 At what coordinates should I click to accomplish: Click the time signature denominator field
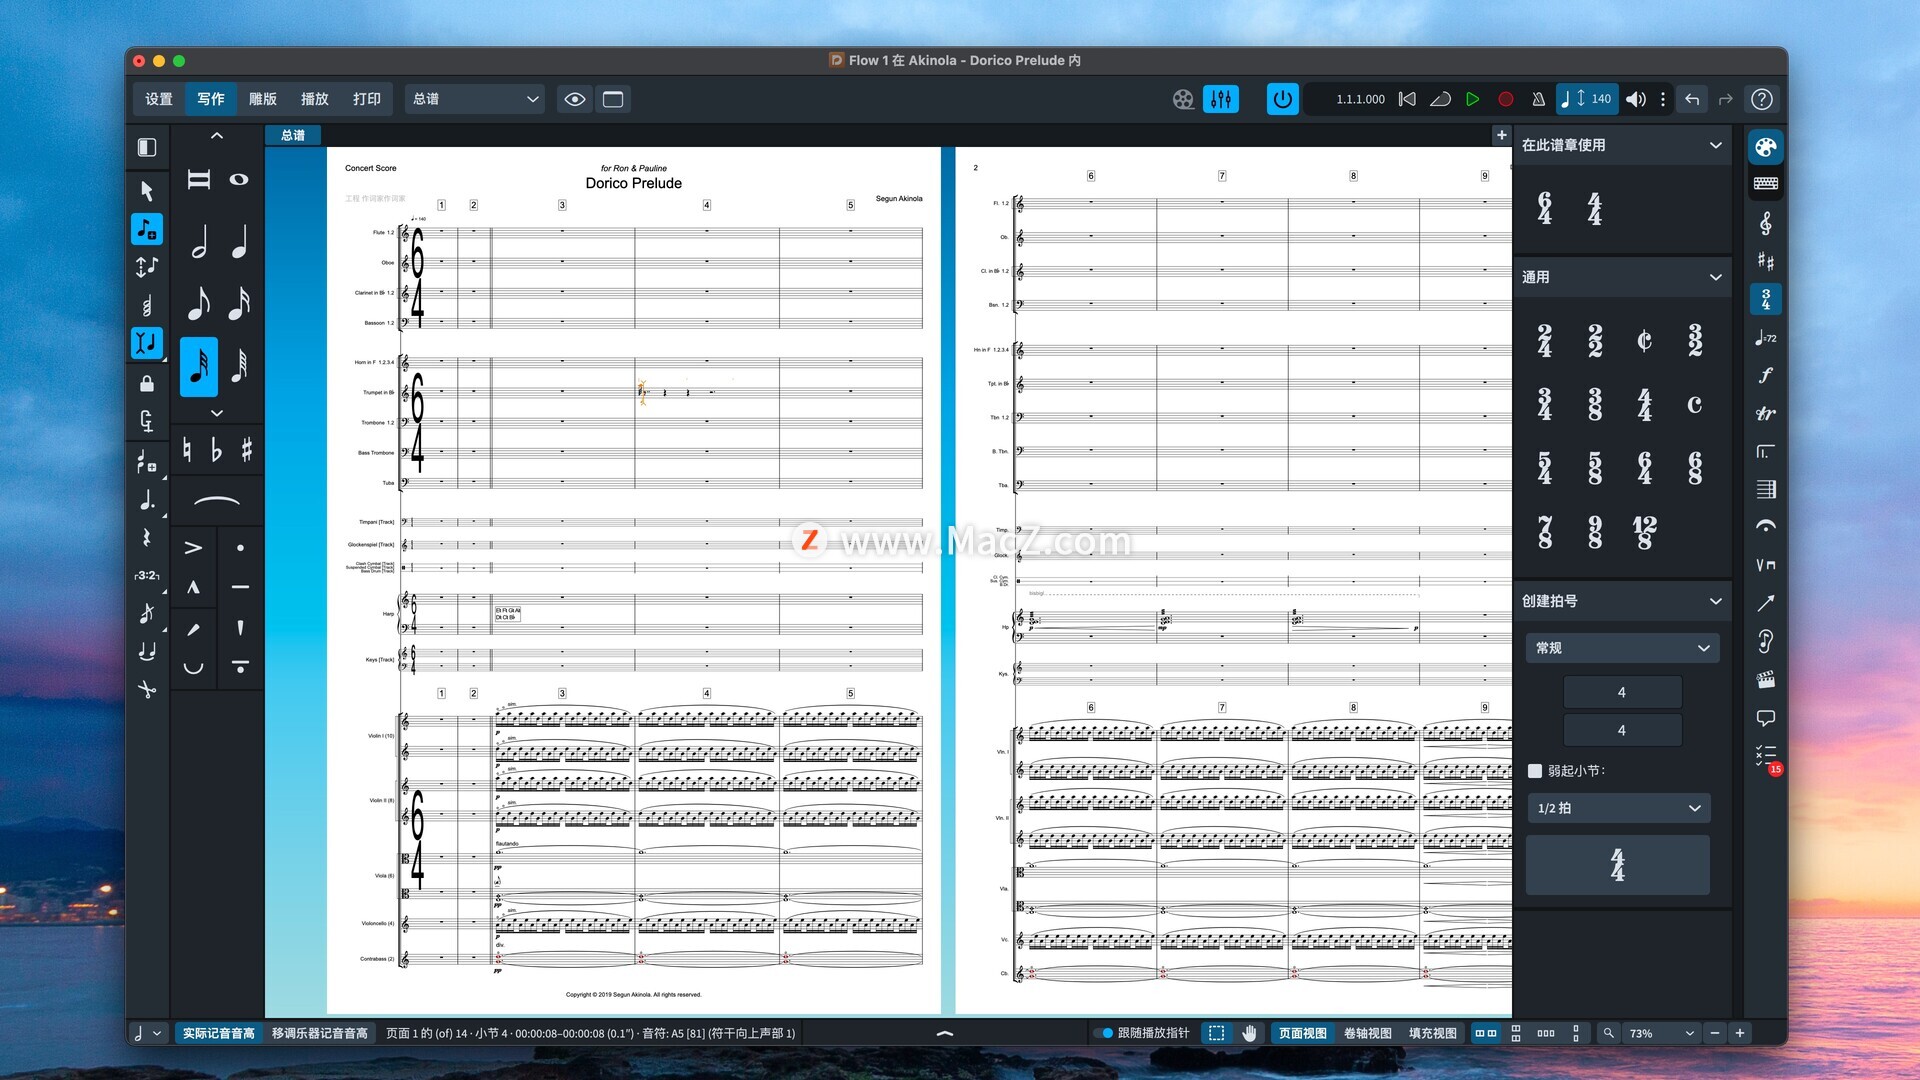coord(1622,730)
